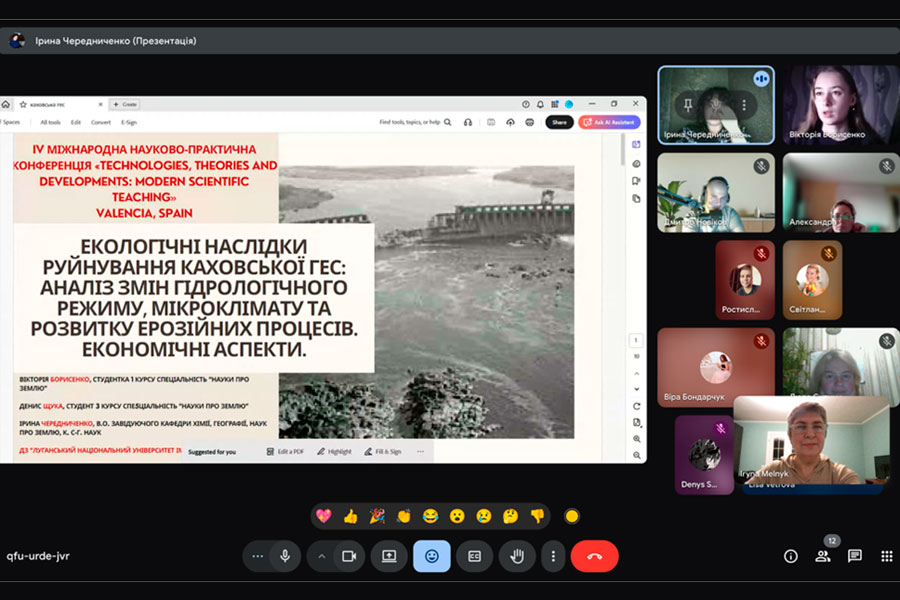Open the Acrobat account avatar
This screenshot has width=900, height=600.
click(569, 104)
